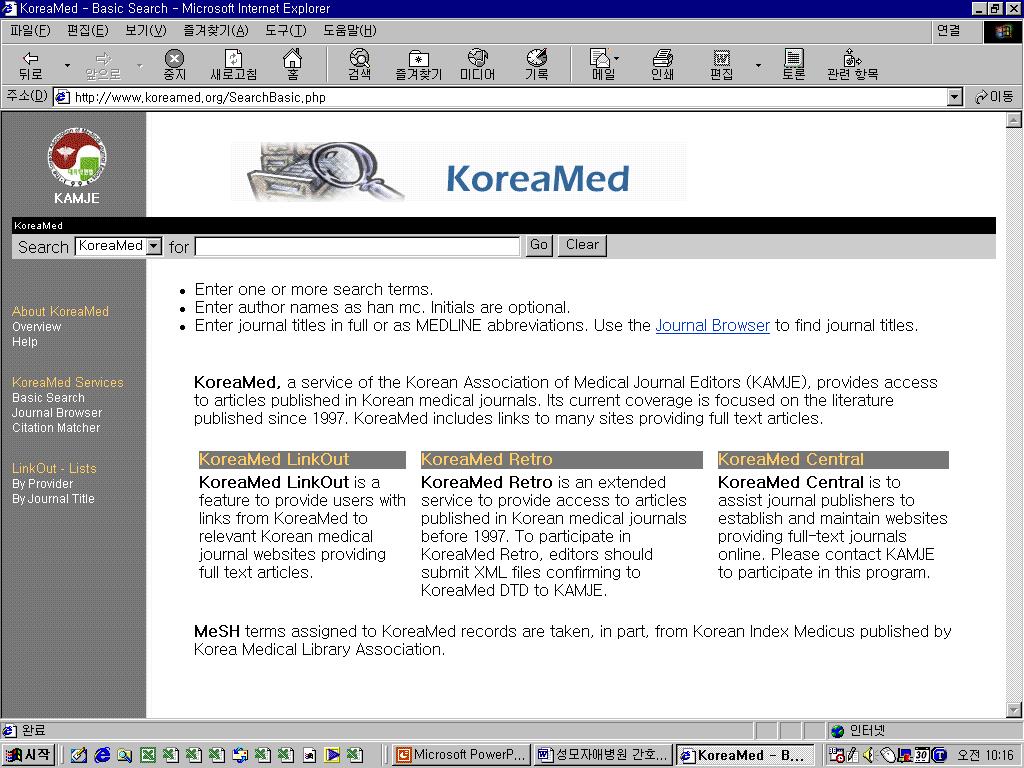Click the speaker volume tray icon

[868, 755]
